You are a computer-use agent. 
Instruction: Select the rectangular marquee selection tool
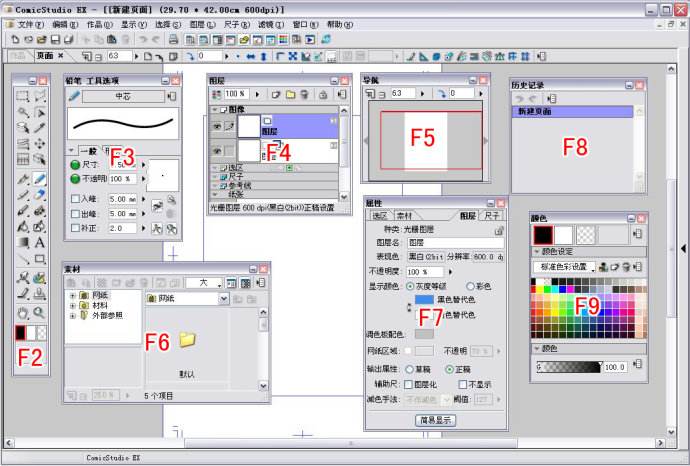22,97
